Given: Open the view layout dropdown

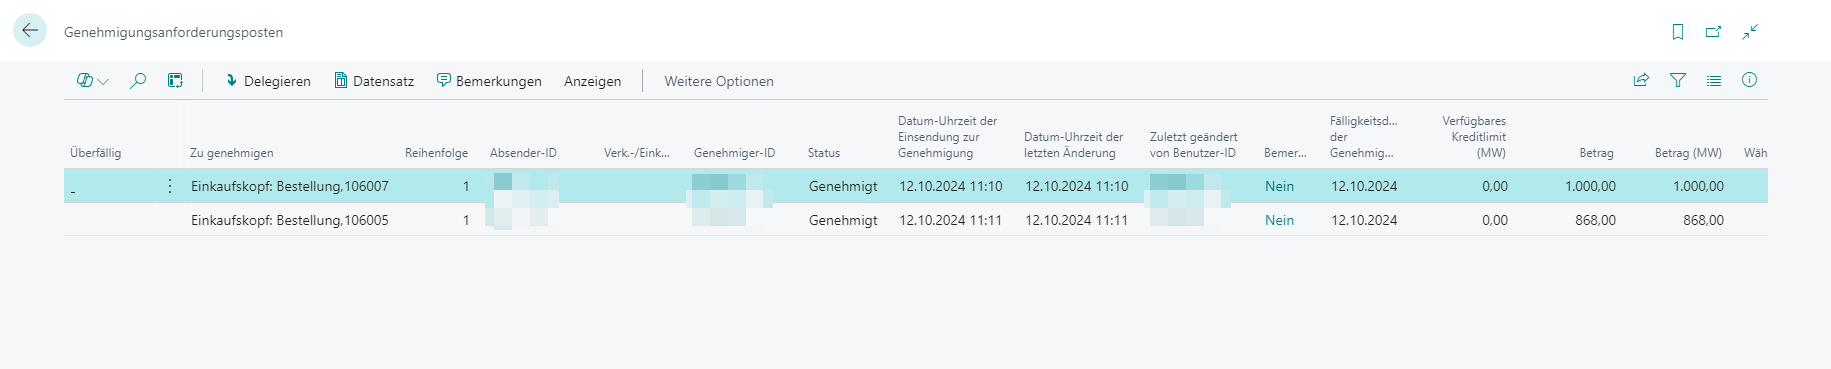Looking at the screenshot, I should pyautogui.click(x=93, y=81).
